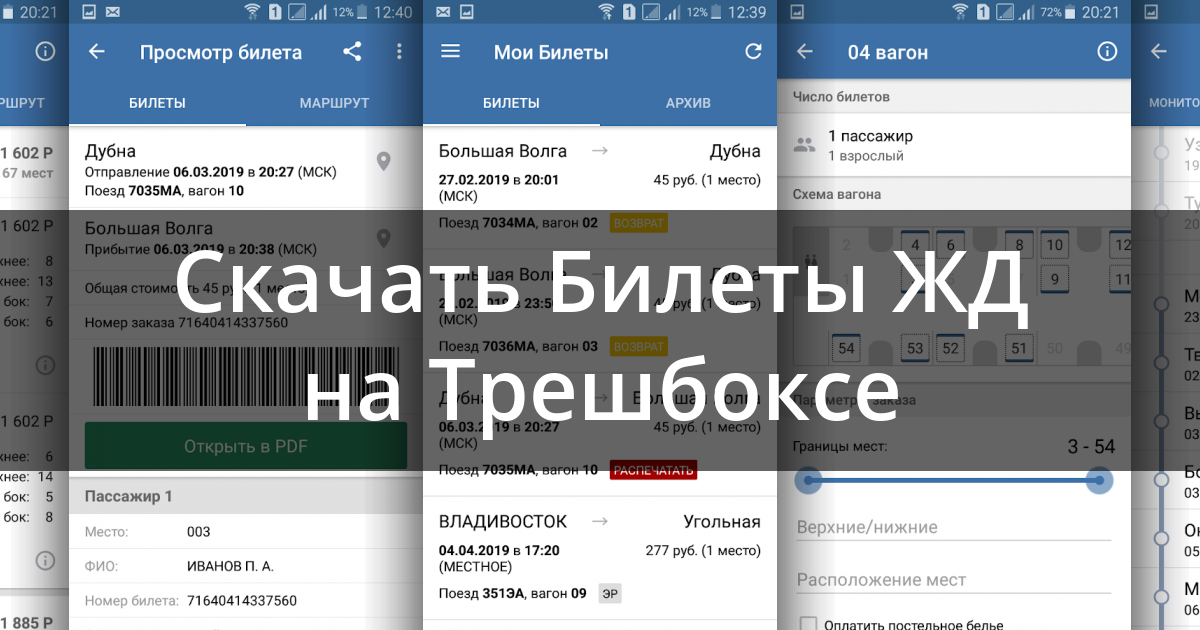Open the Верхние/нижние dropdown
This screenshot has height=630, width=1200.
pos(954,527)
